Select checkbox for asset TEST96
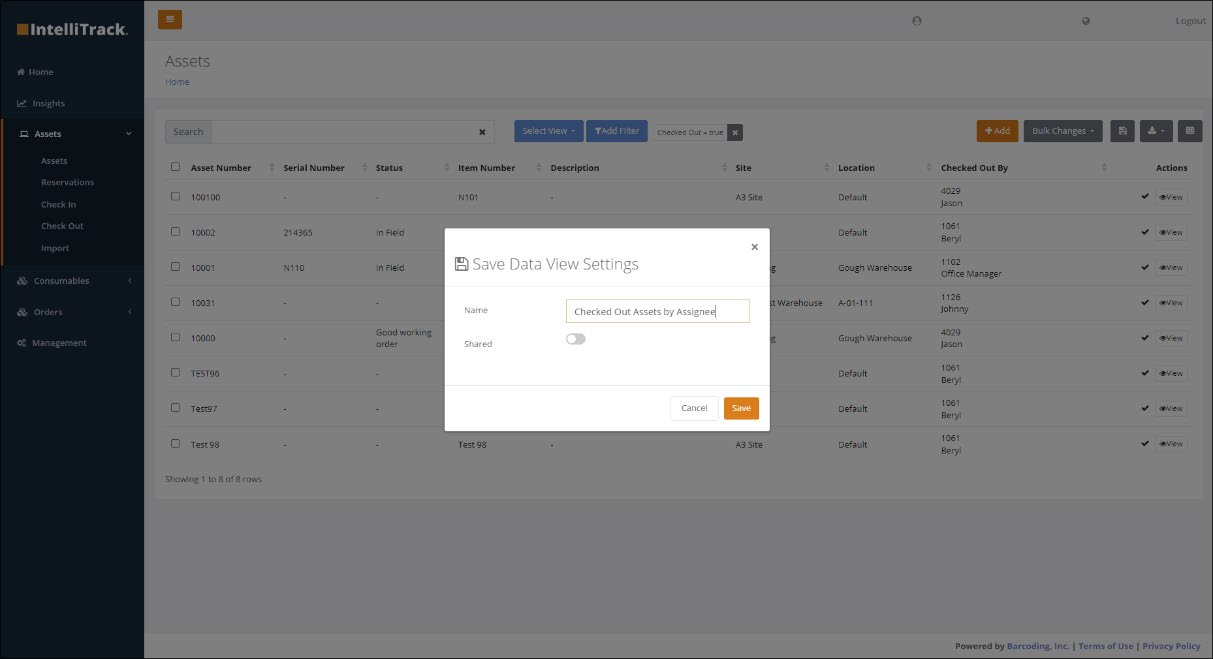 176,372
